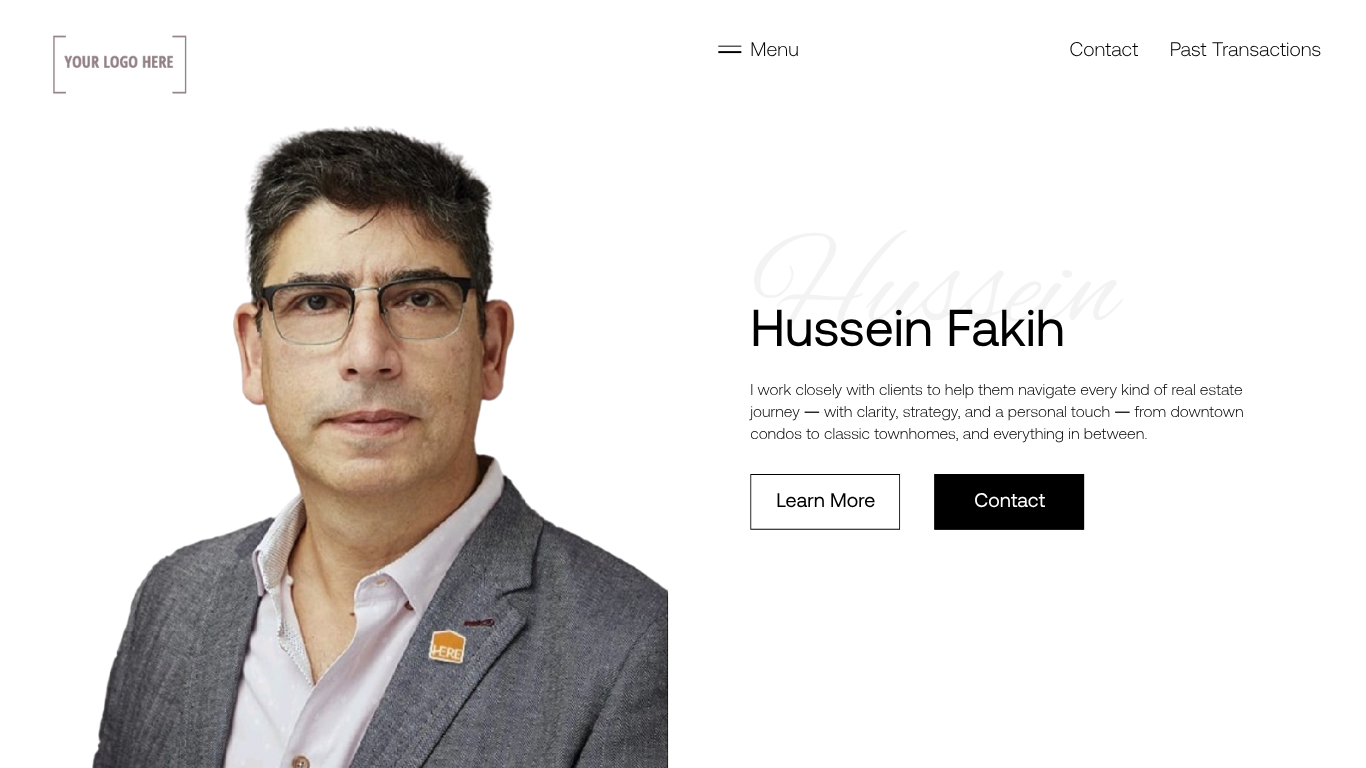Open the Menu label in header

(774, 50)
